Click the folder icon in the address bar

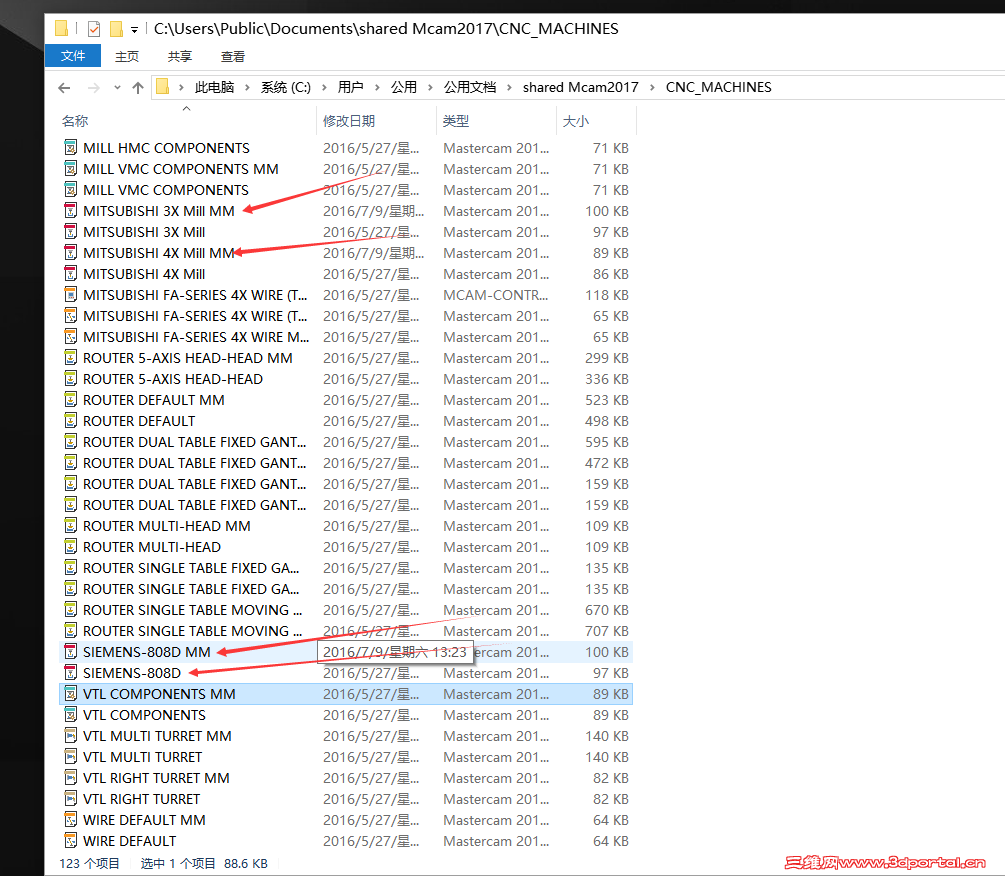click(x=163, y=87)
